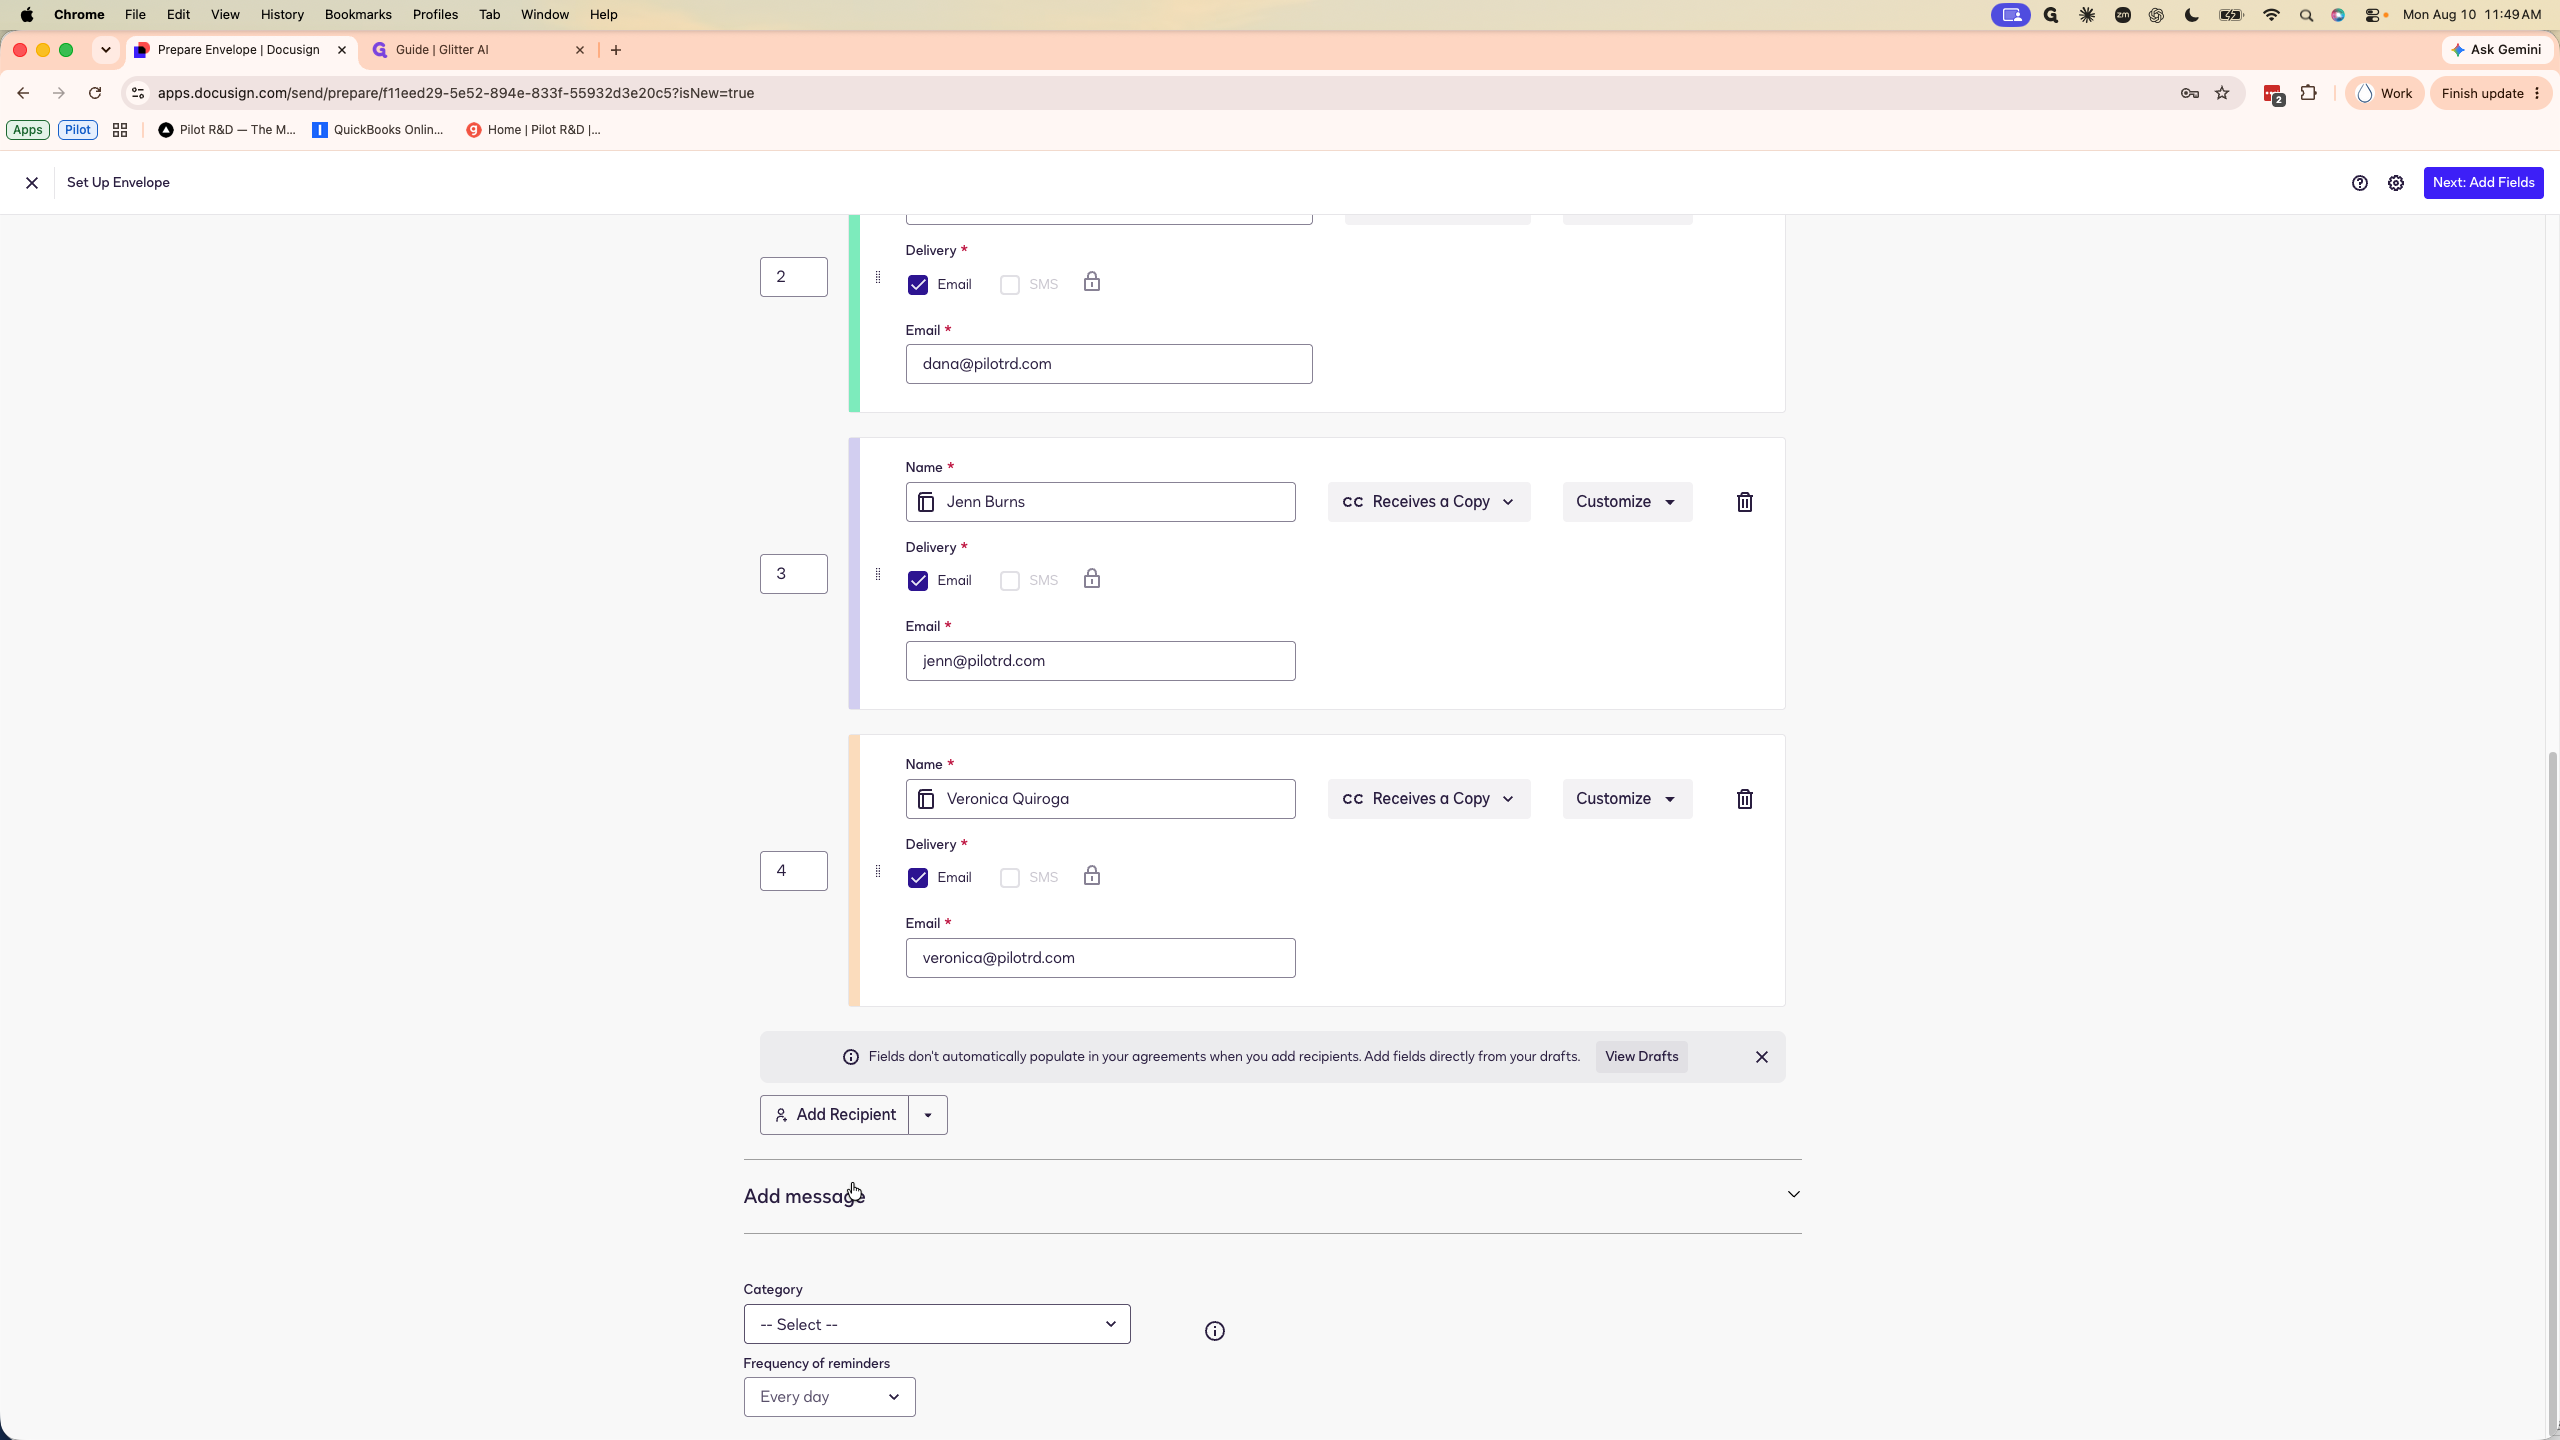Open address book for Veronica Quiroga

tap(926, 799)
